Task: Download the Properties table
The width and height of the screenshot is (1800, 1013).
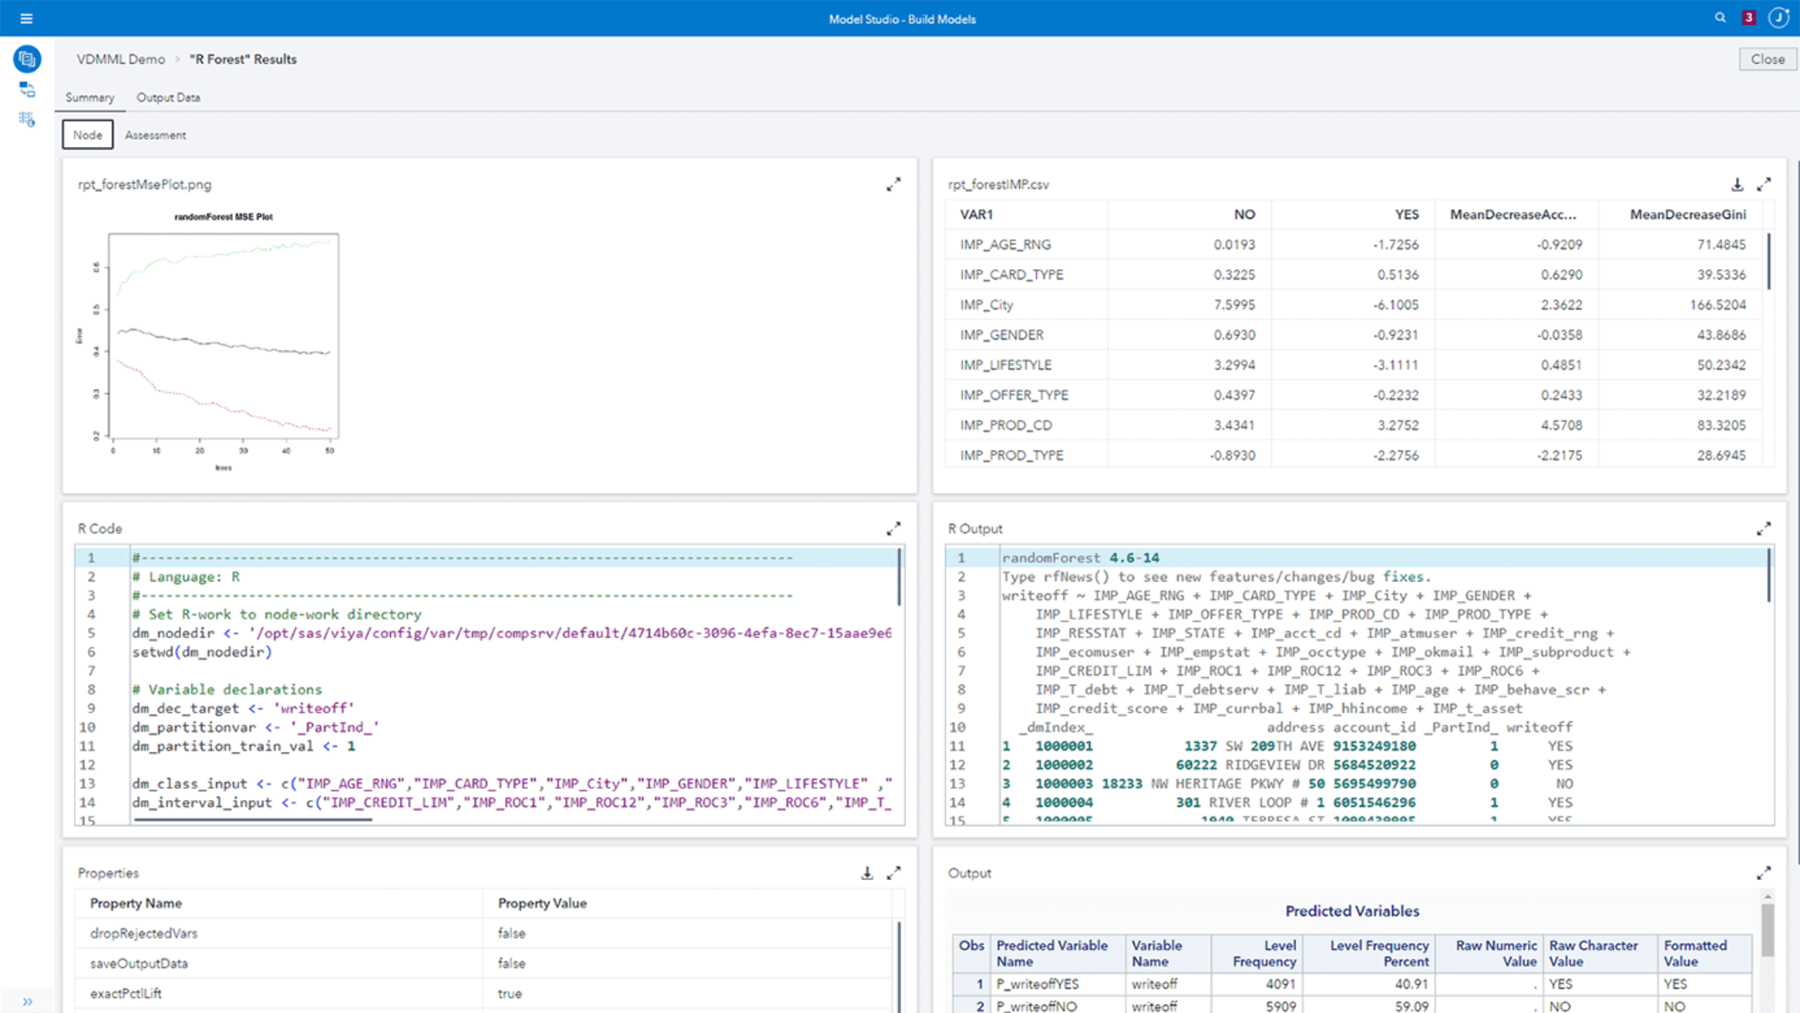Action: (867, 872)
